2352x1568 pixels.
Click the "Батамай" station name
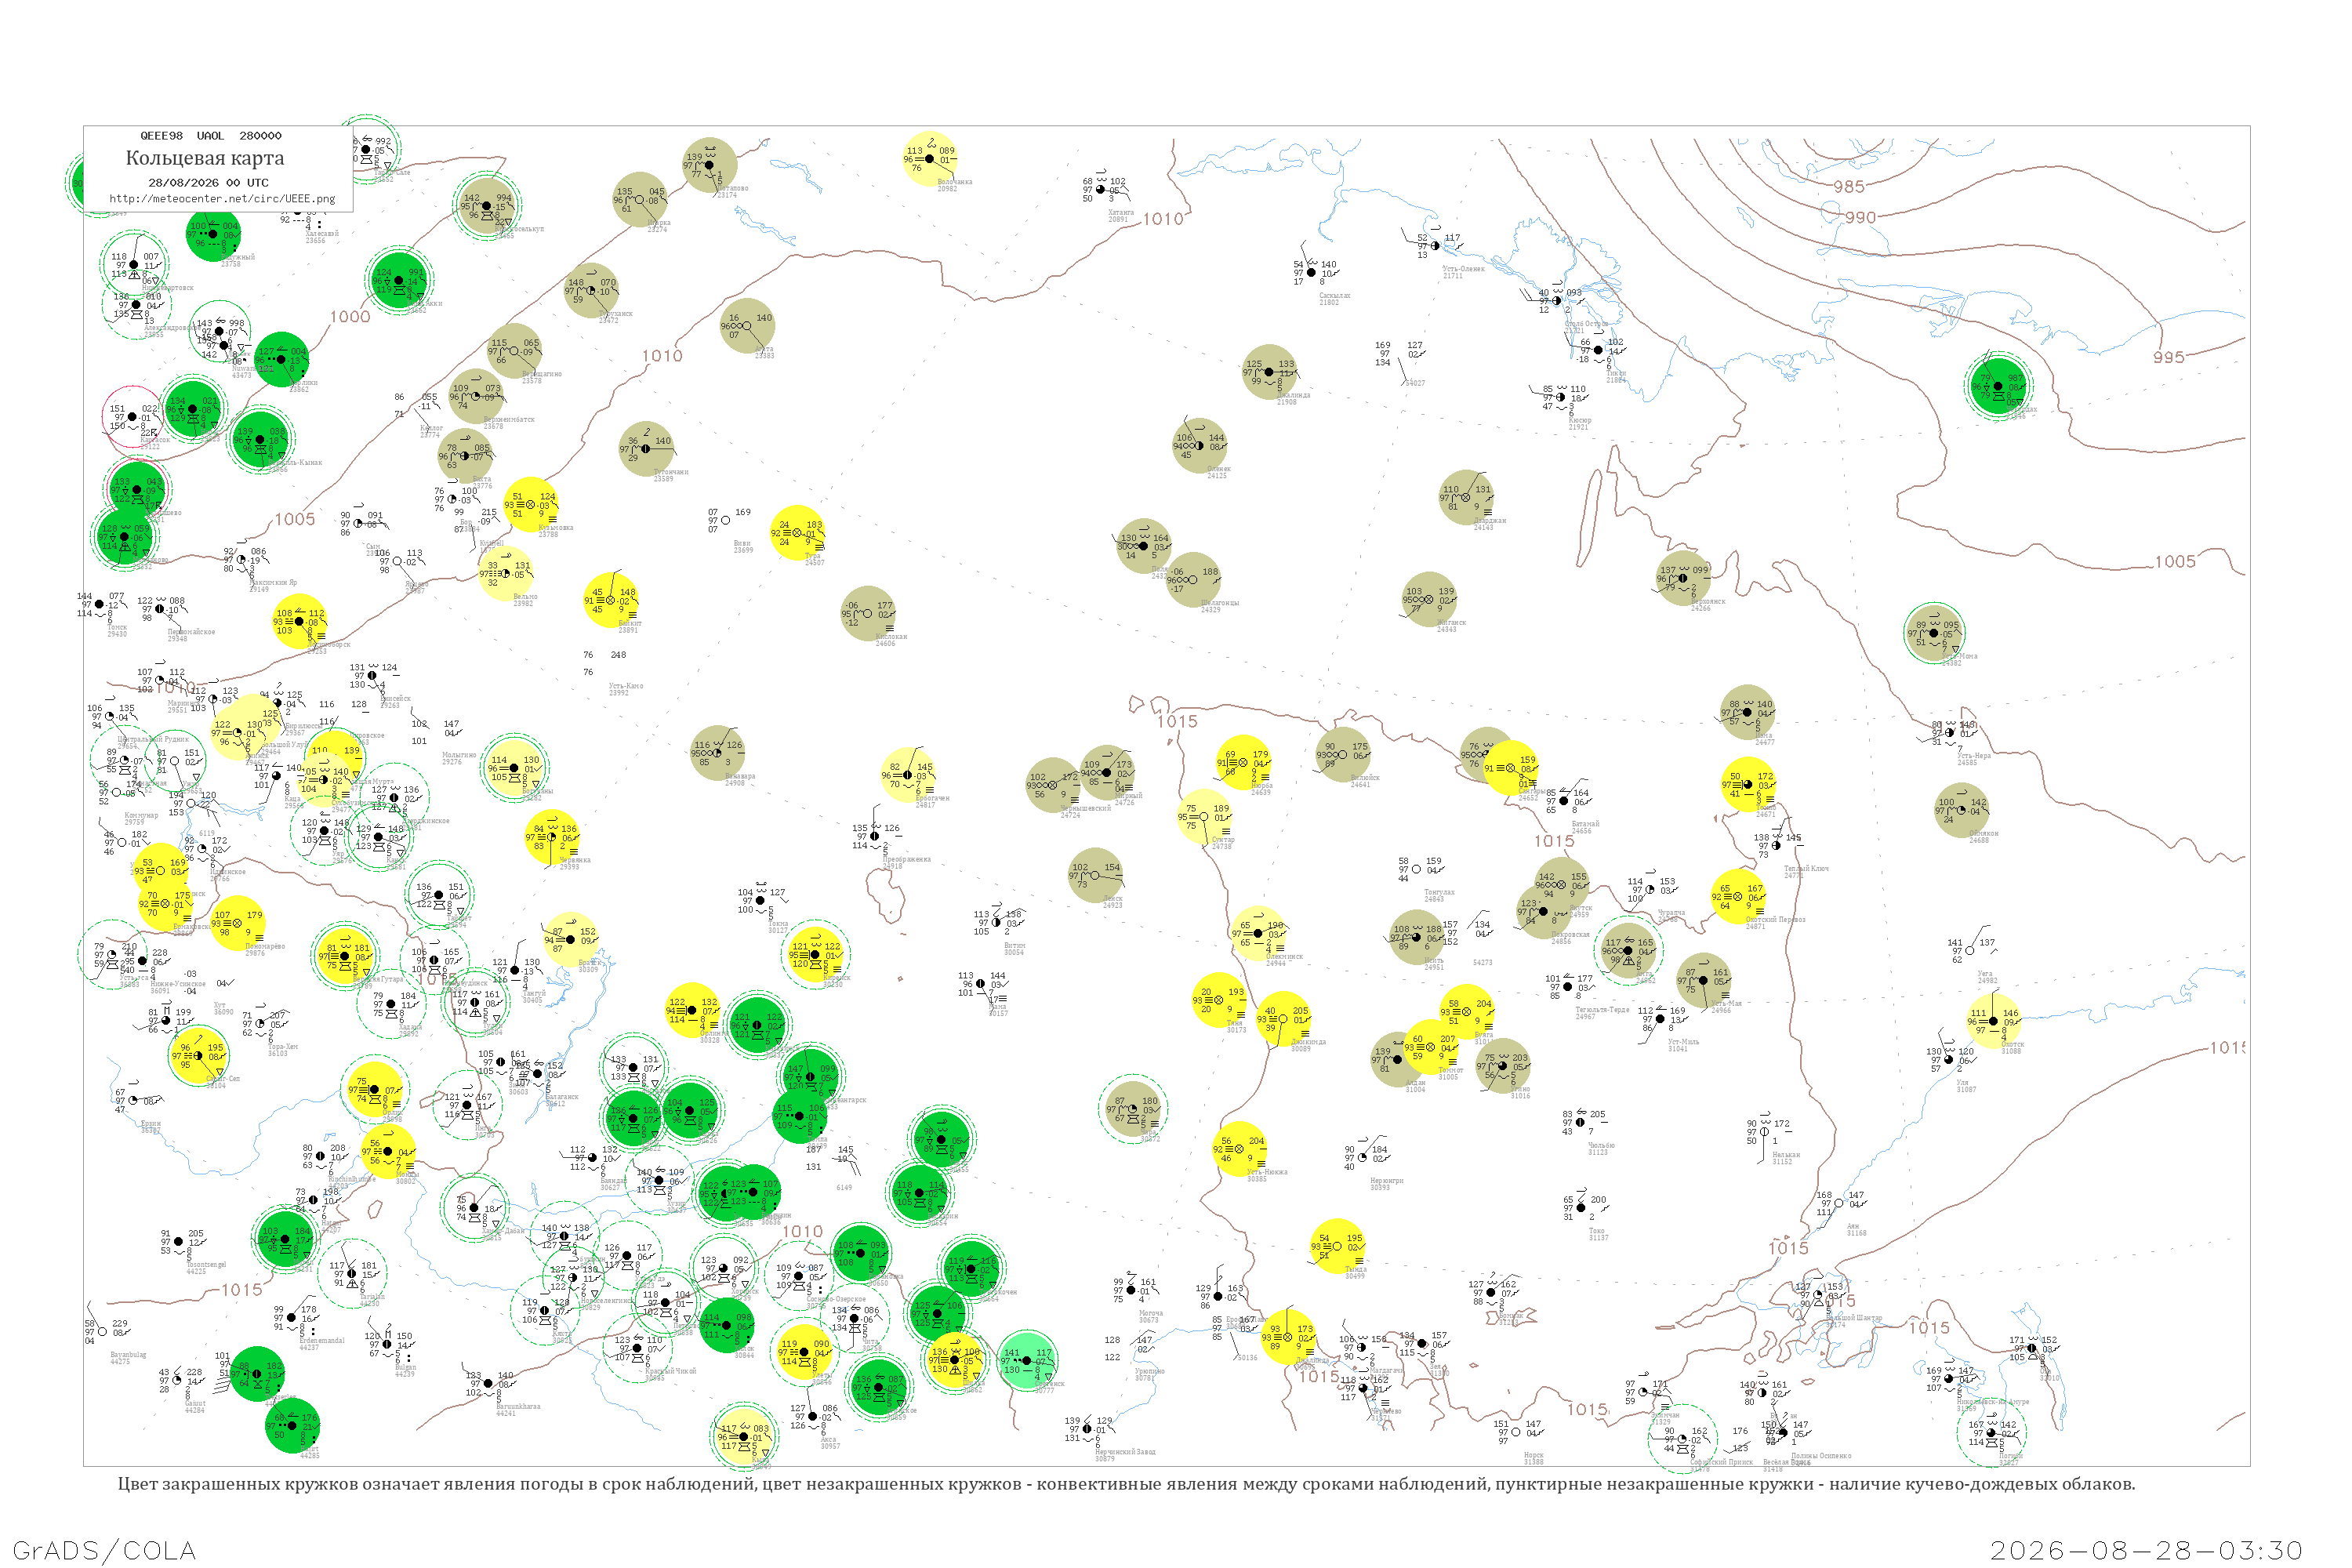click(1585, 823)
